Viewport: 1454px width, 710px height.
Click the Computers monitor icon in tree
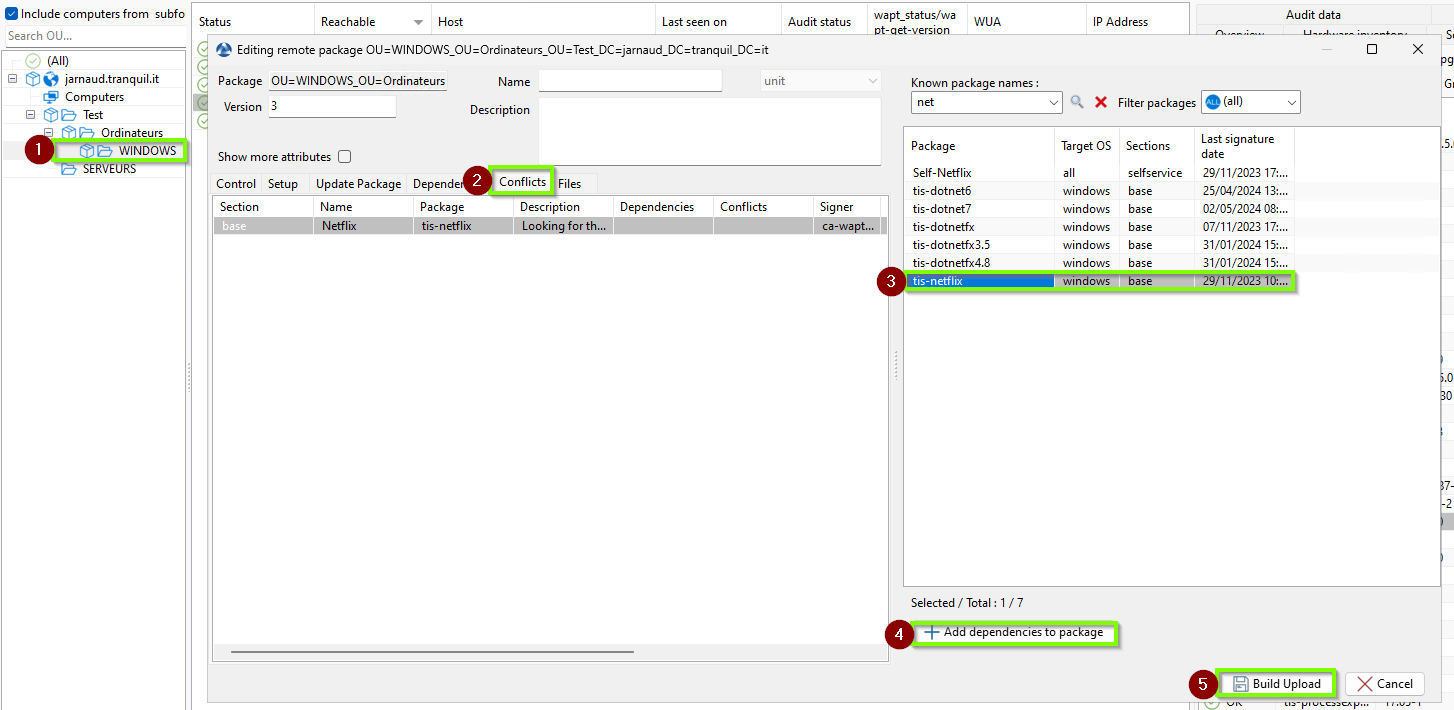pyautogui.click(x=51, y=97)
